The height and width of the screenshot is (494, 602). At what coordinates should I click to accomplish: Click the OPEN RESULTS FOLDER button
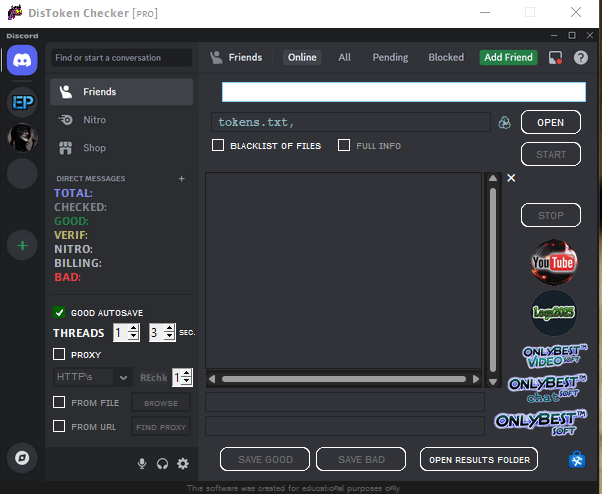pos(479,459)
